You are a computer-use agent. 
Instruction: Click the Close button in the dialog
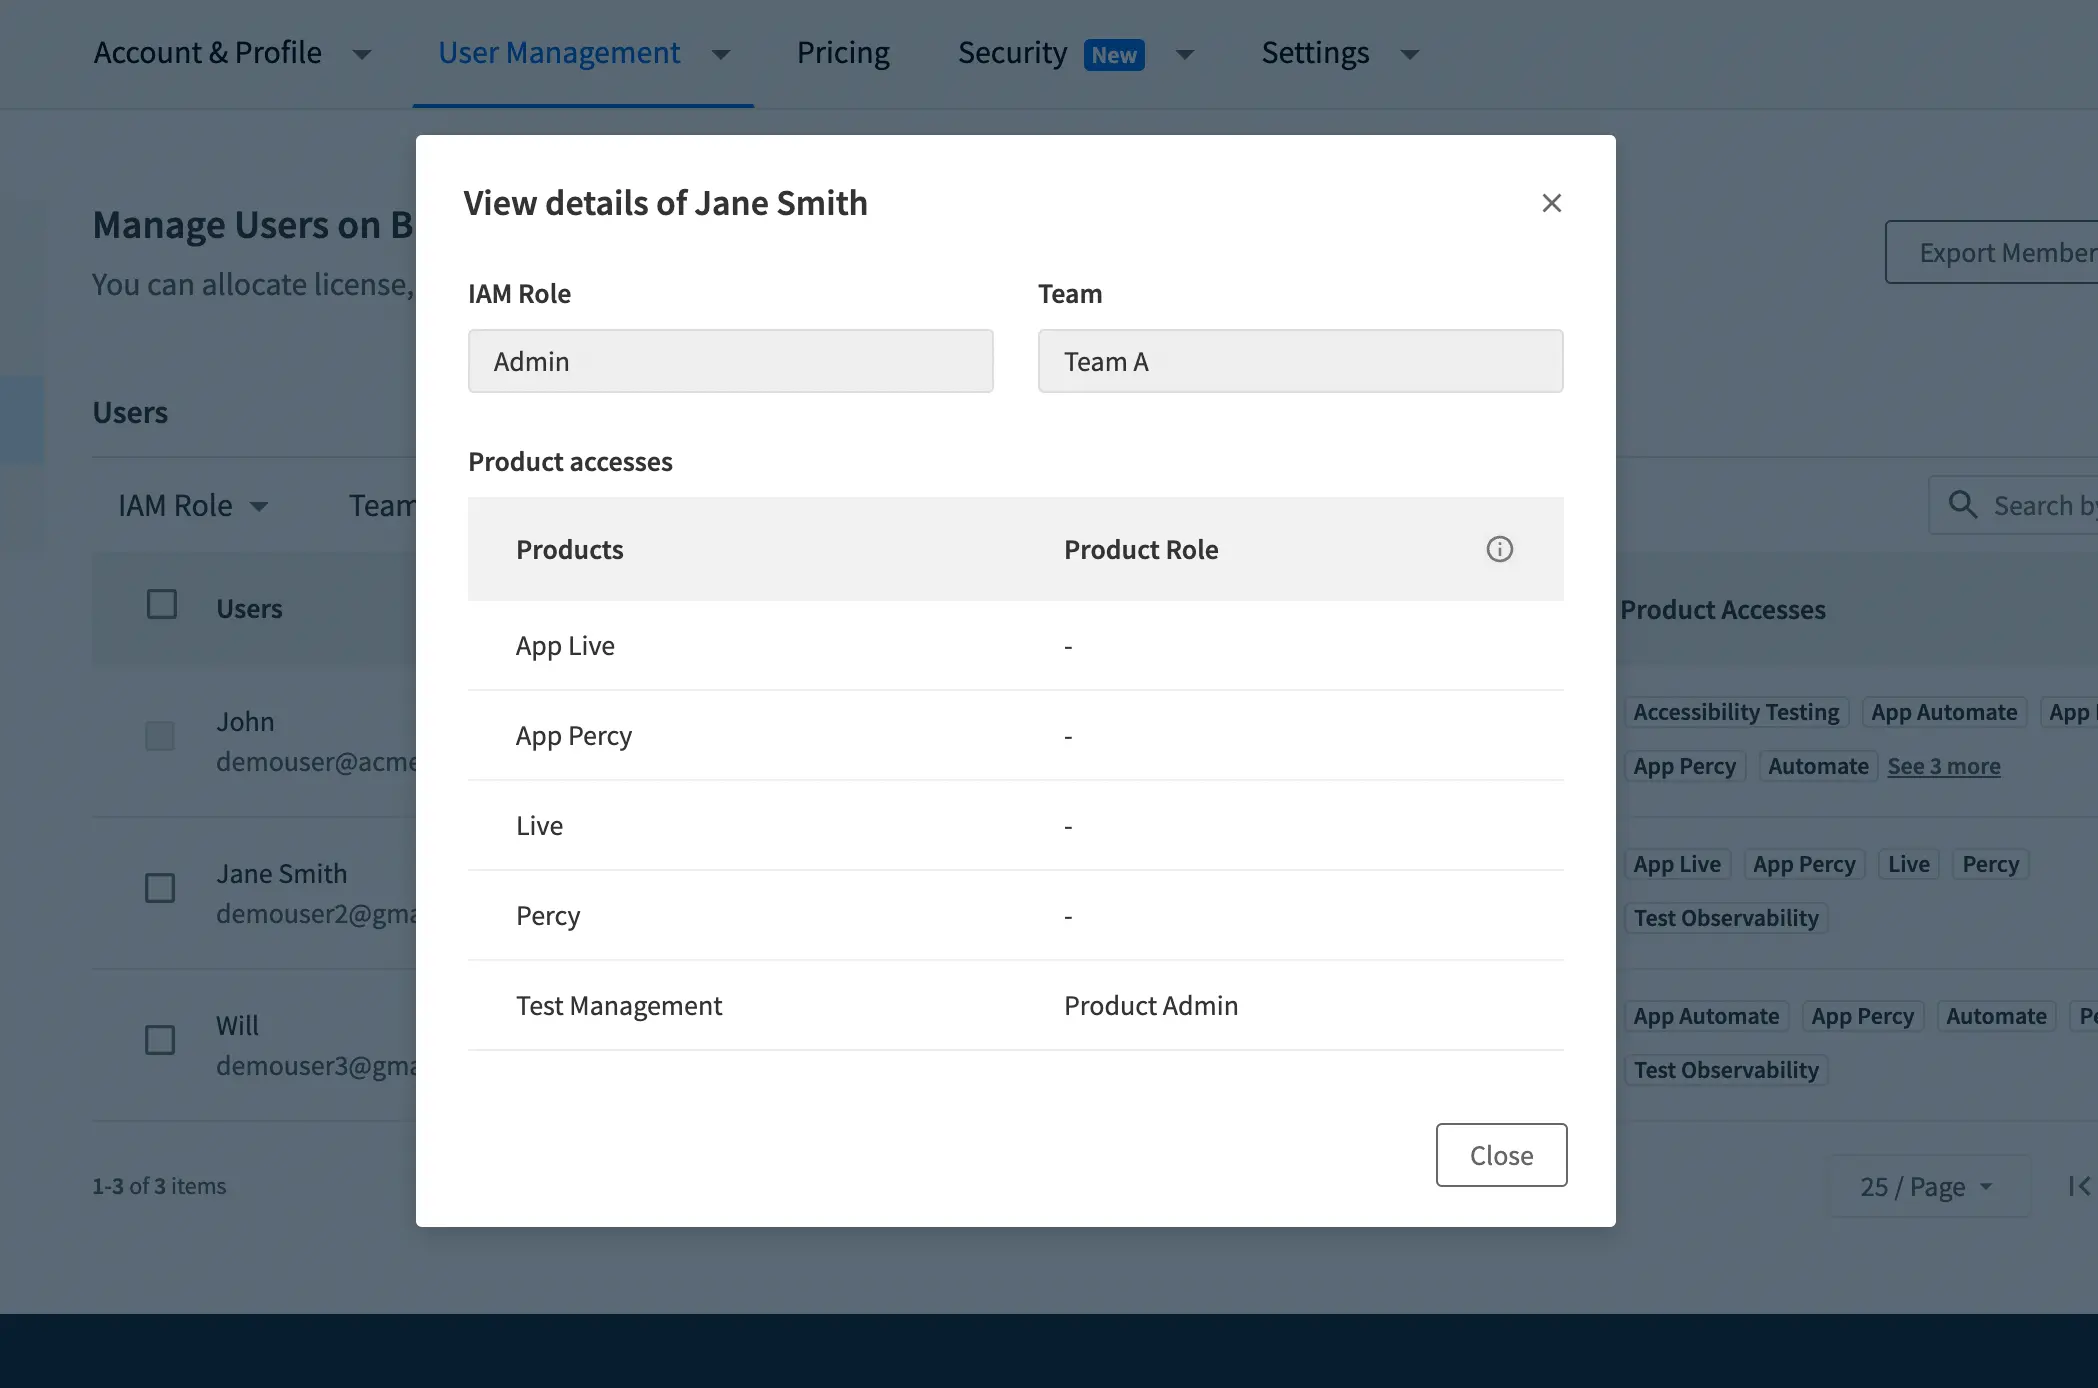[x=1501, y=1155]
